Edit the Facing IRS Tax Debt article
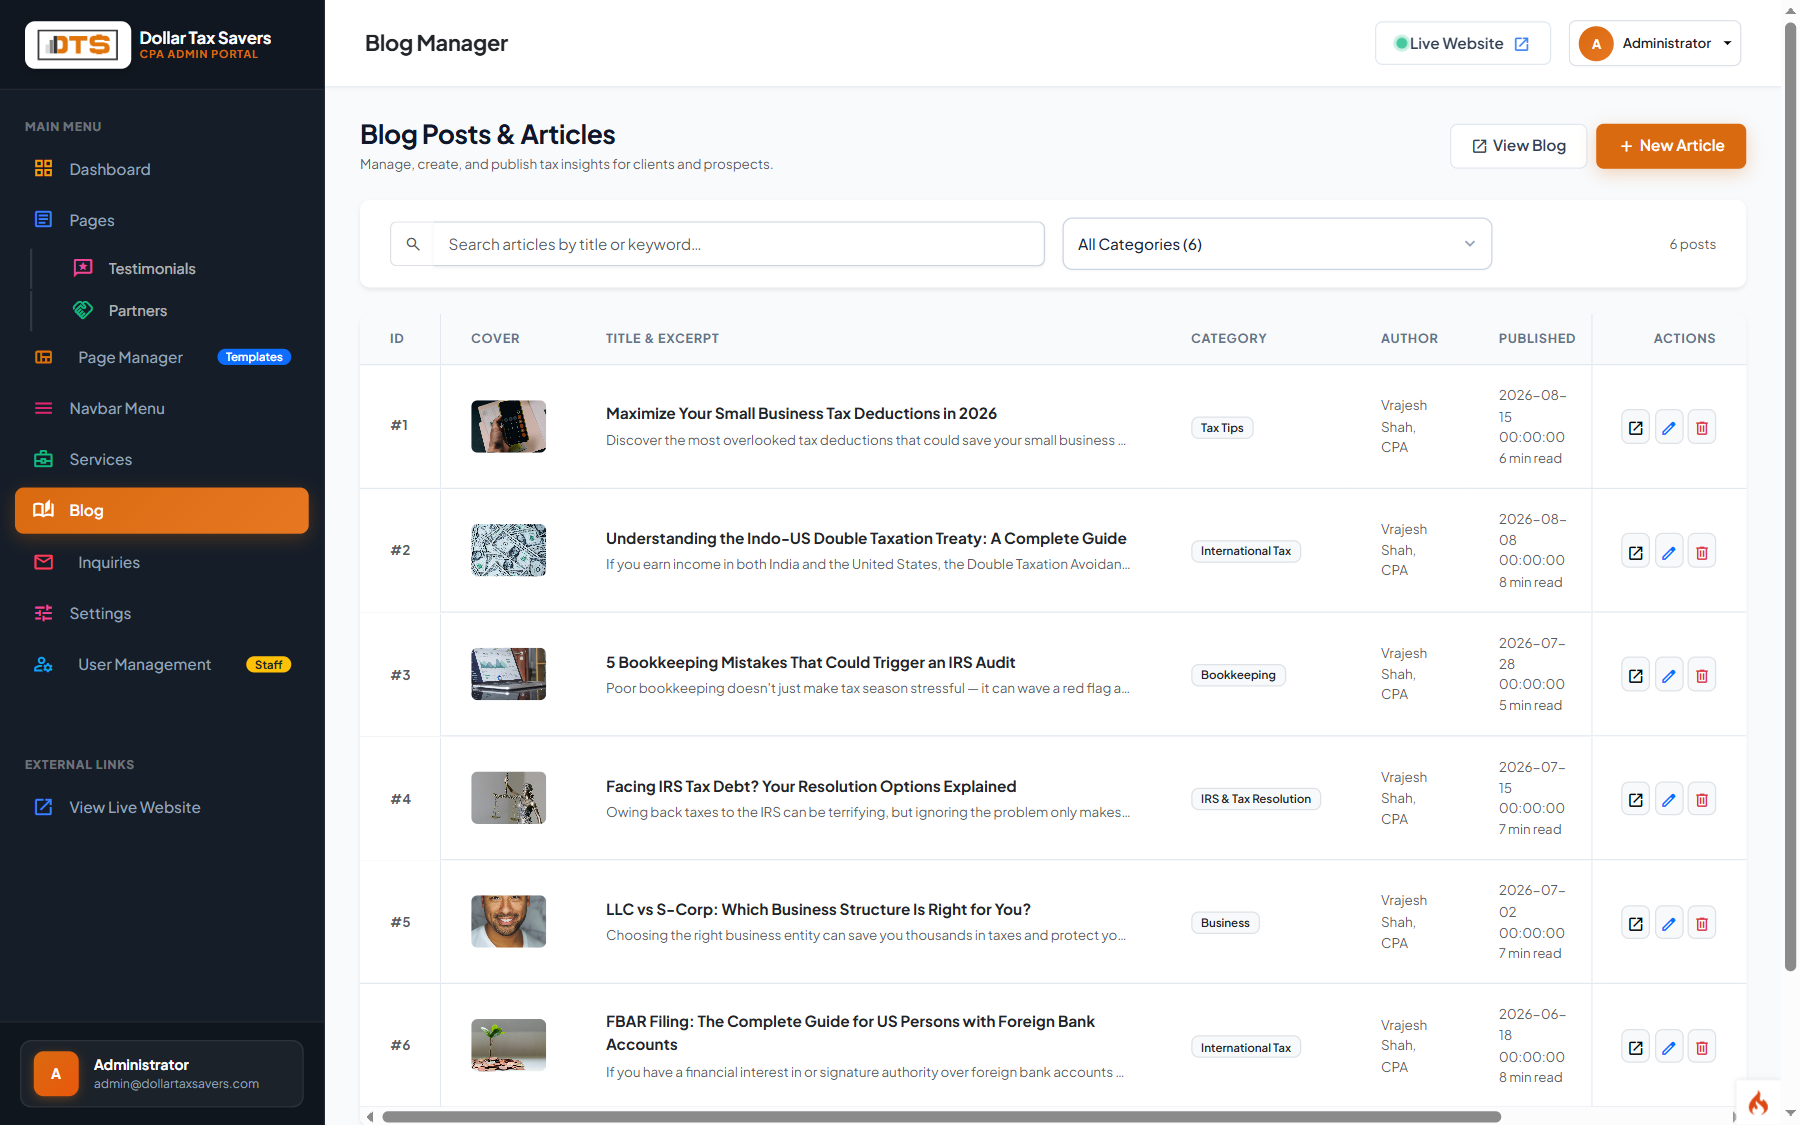Viewport: 1800px width, 1125px height. click(x=1668, y=800)
